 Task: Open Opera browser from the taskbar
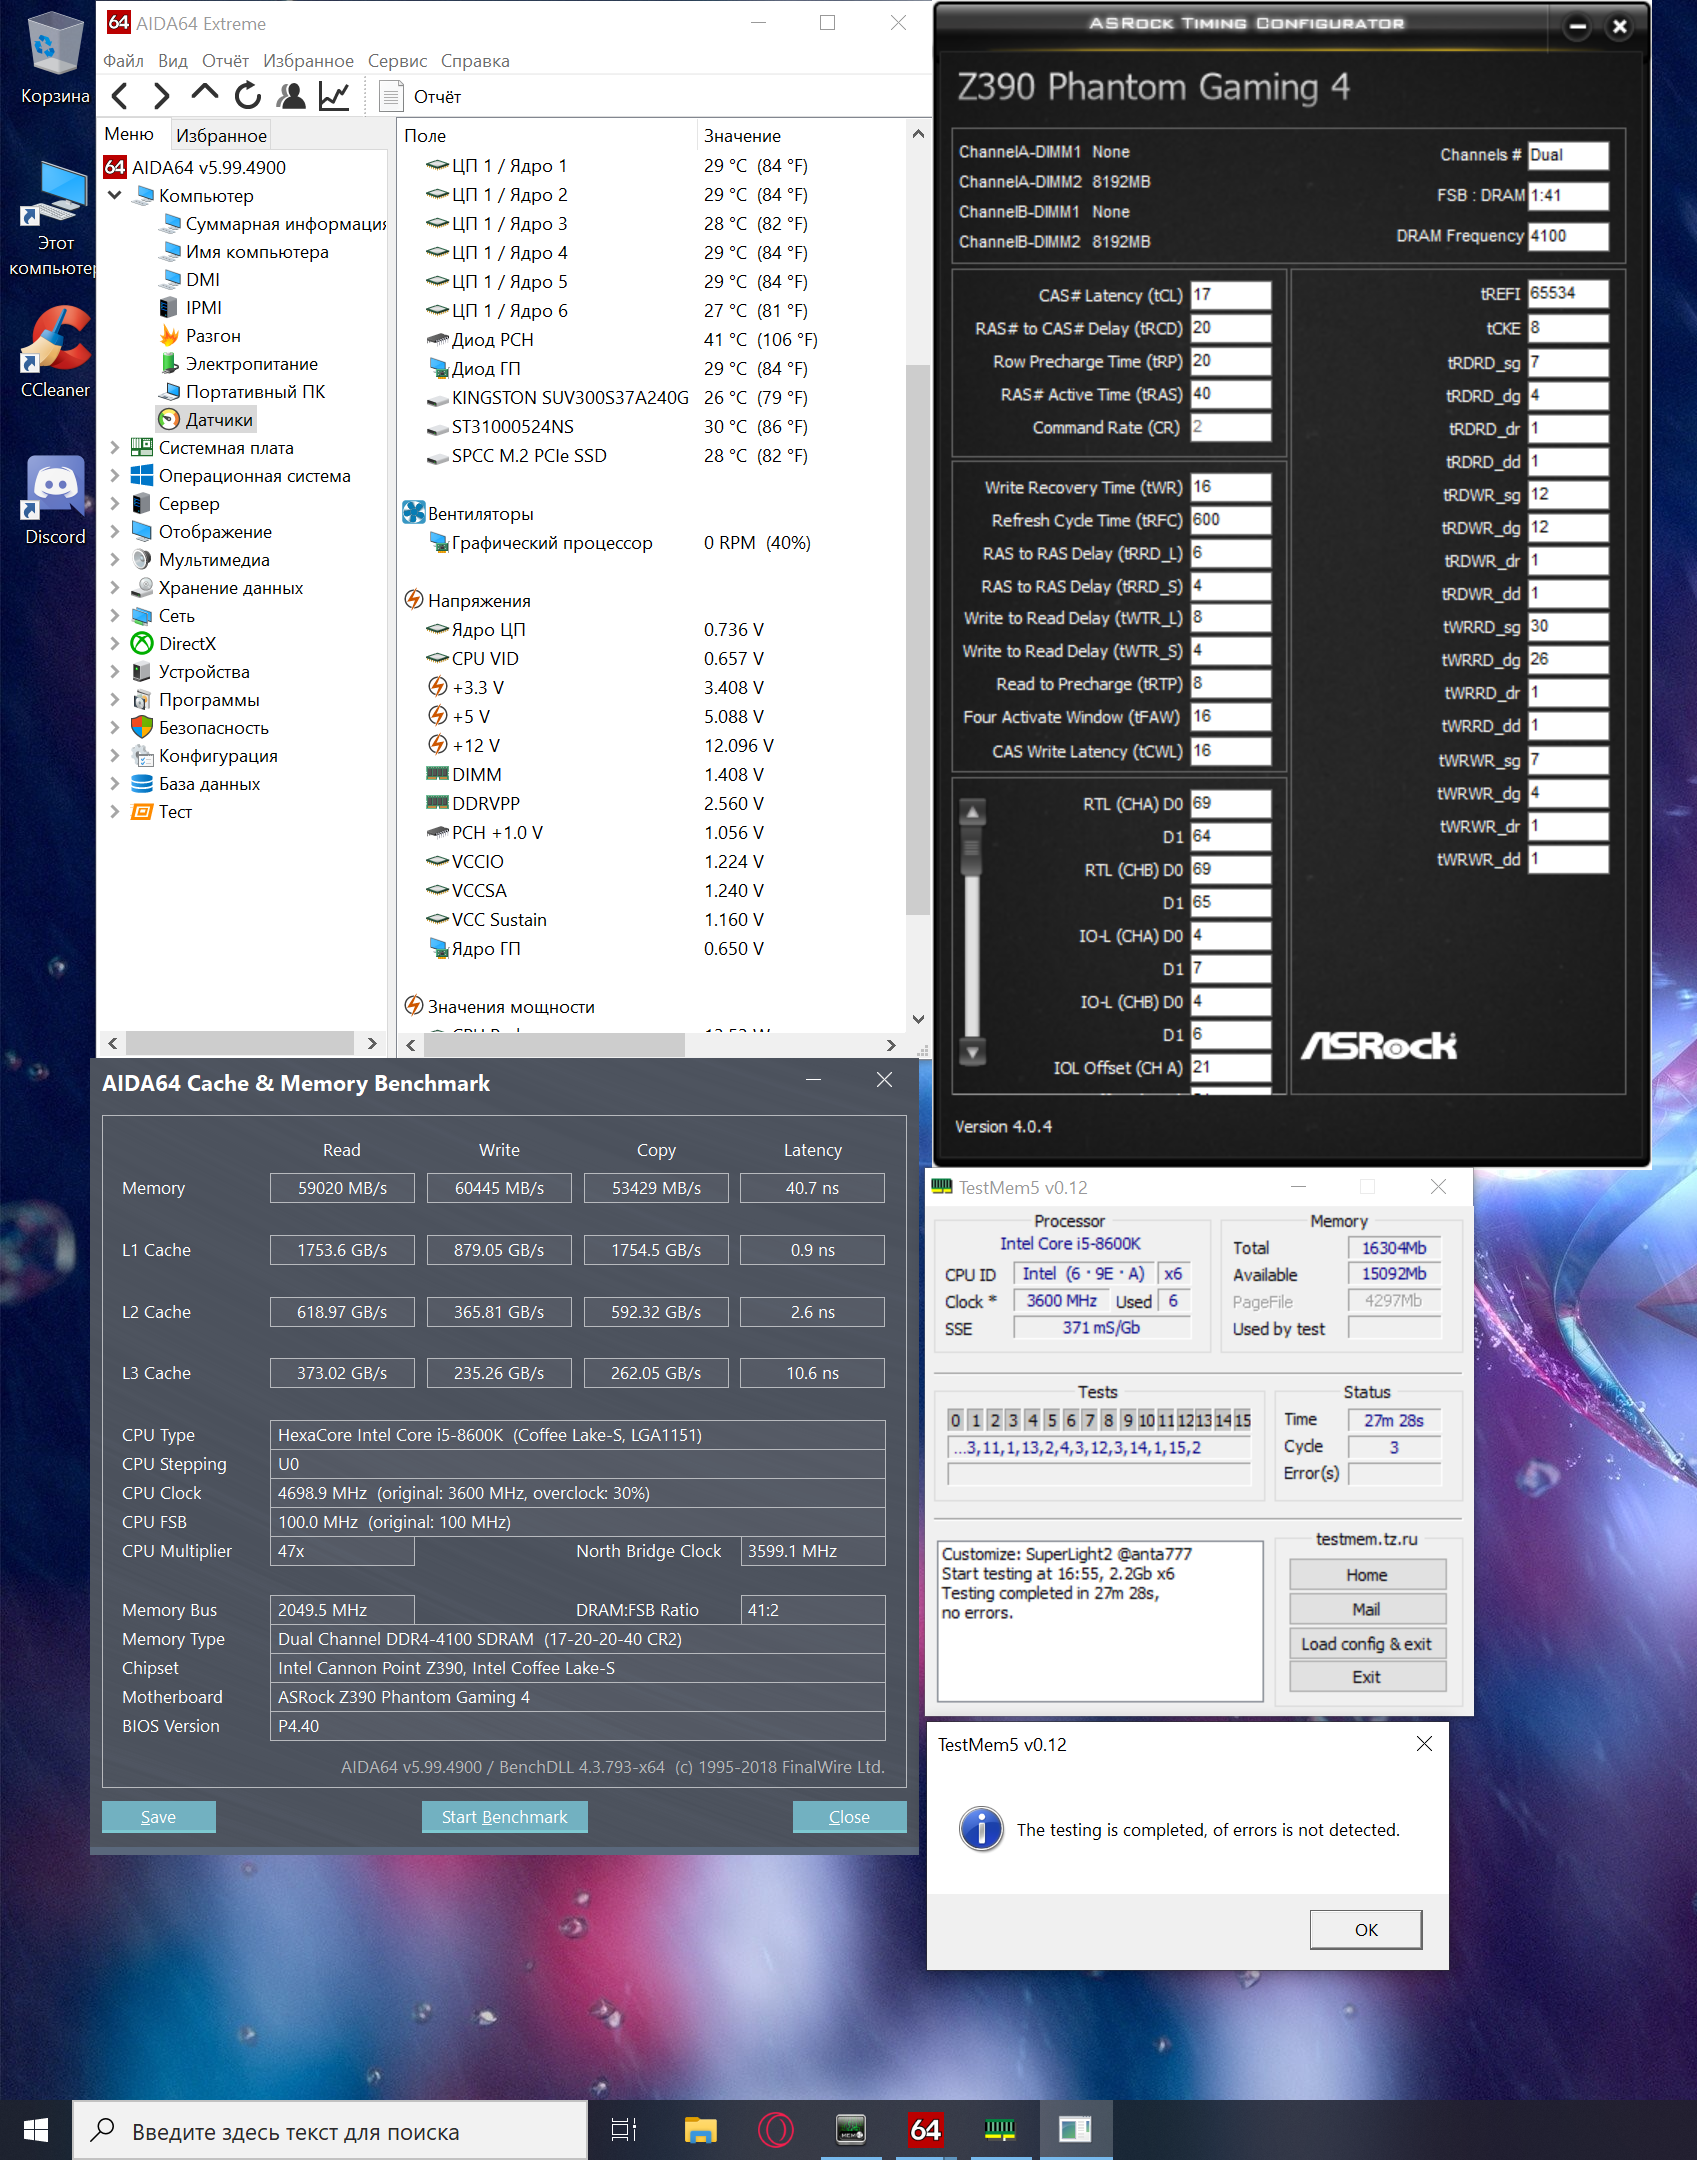click(x=775, y=2131)
